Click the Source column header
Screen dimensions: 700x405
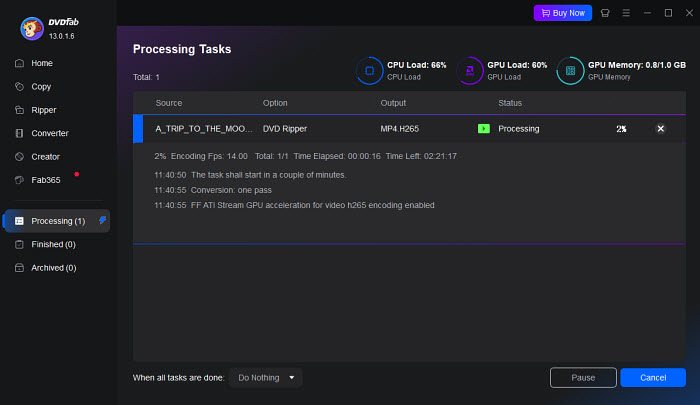(169, 103)
